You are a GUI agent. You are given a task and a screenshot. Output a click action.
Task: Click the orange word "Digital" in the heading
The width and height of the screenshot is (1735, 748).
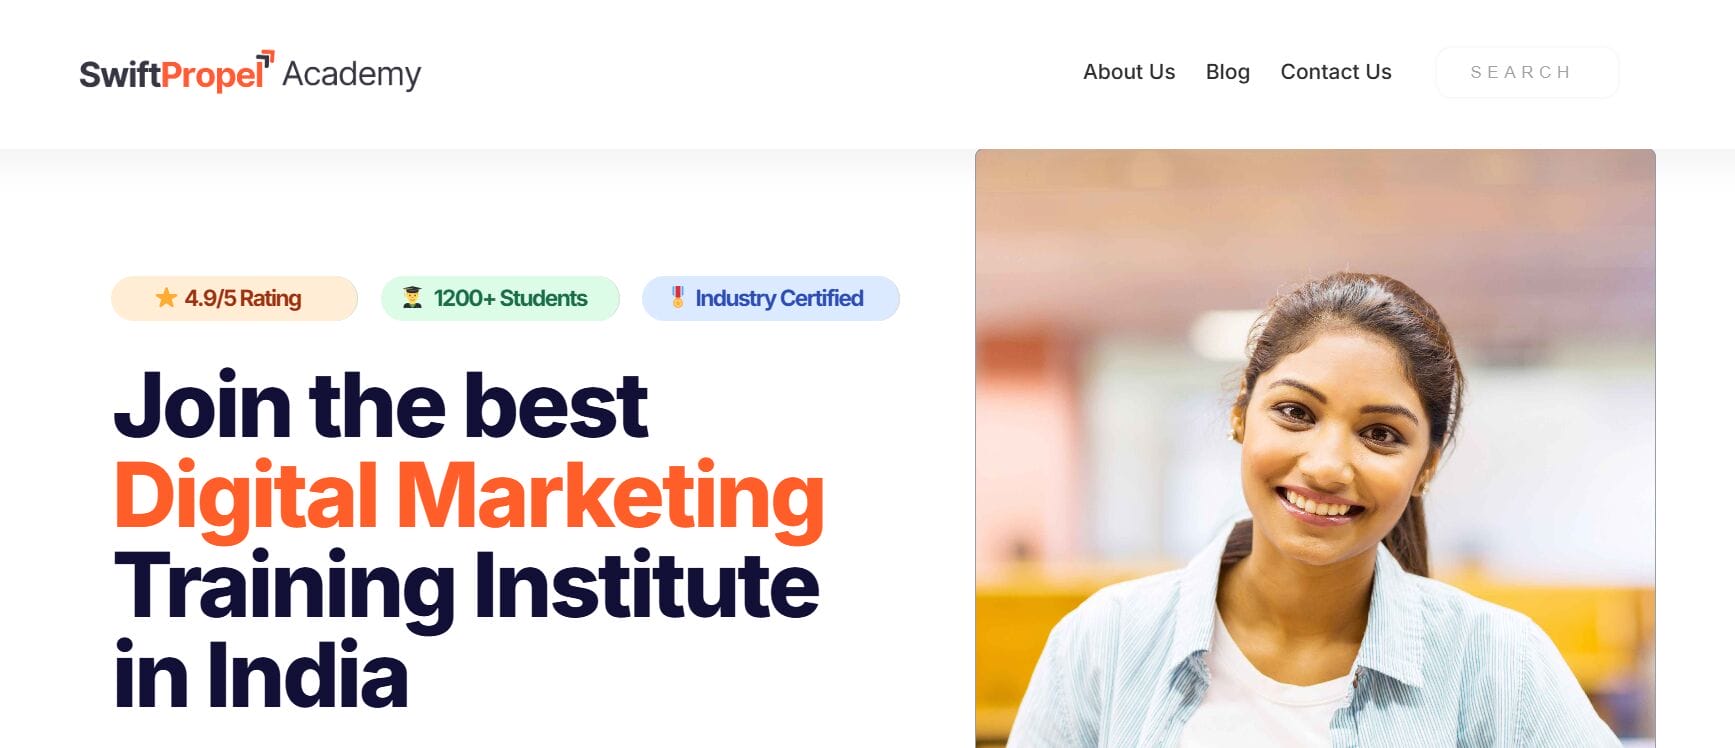246,495
